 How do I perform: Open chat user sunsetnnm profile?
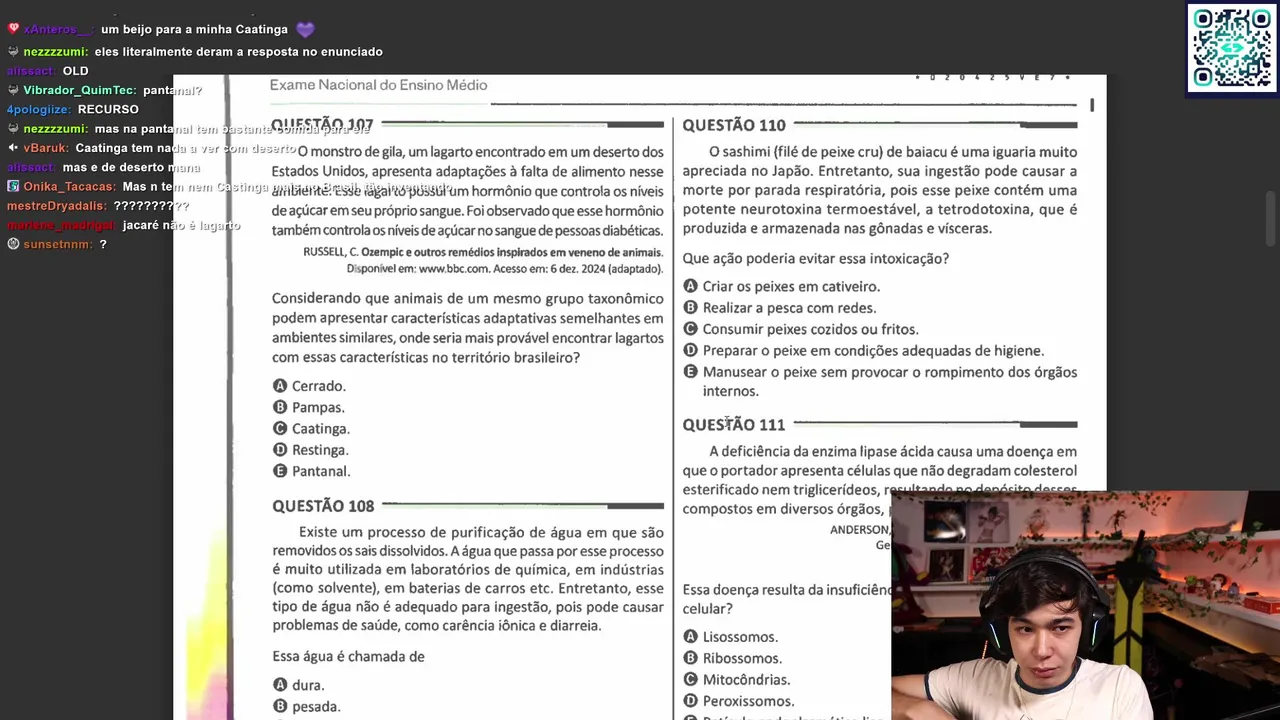pos(58,244)
